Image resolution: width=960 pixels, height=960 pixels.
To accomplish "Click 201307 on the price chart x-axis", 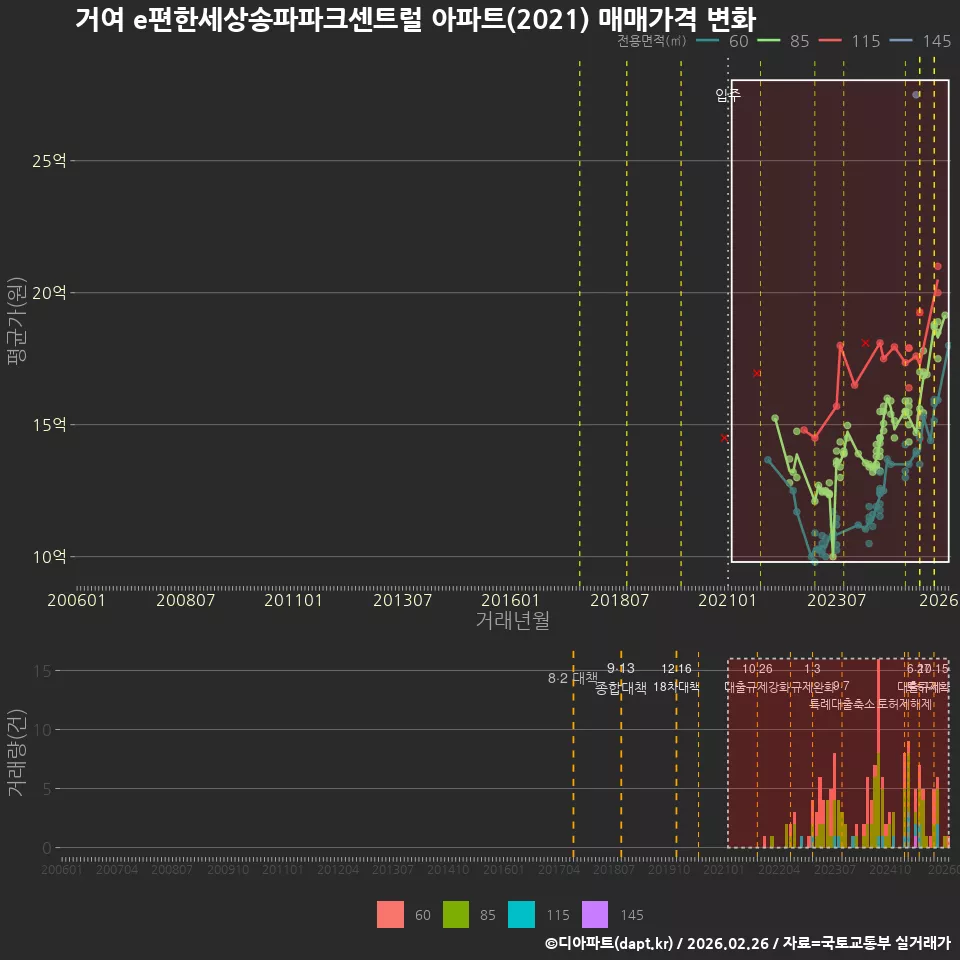I will coord(402,600).
